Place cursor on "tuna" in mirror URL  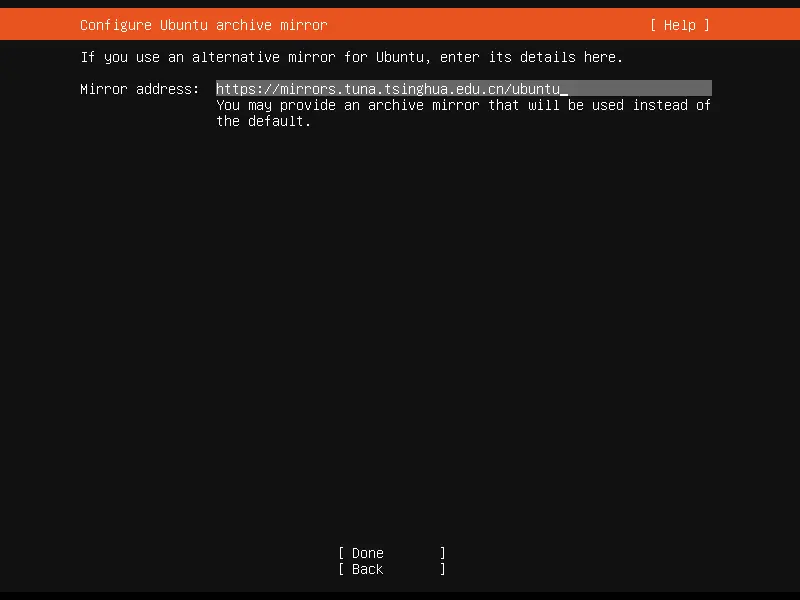coord(360,89)
